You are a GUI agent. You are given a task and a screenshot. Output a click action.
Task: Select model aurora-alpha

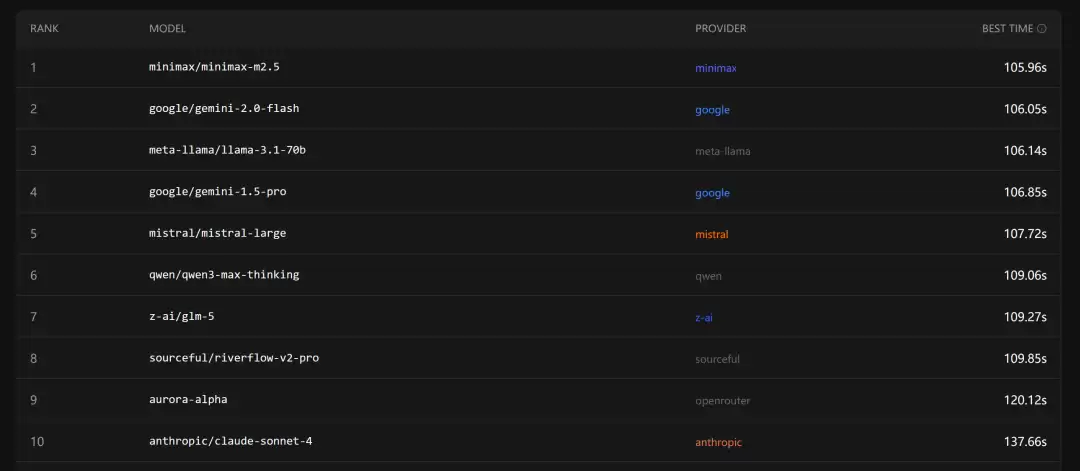coord(188,399)
